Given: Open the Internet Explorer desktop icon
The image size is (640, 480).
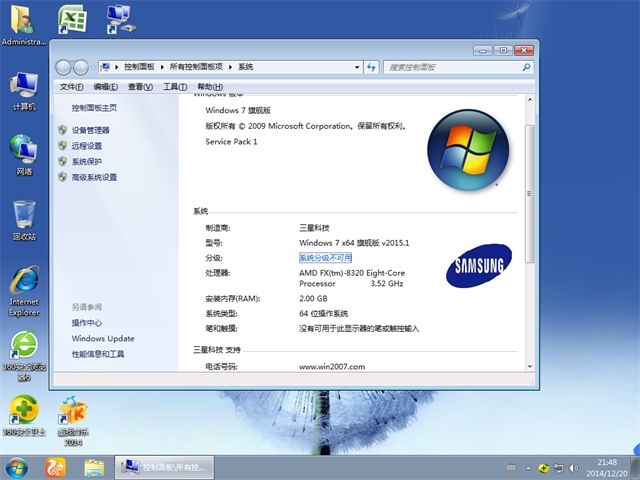Looking at the screenshot, I should click(x=24, y=285).
